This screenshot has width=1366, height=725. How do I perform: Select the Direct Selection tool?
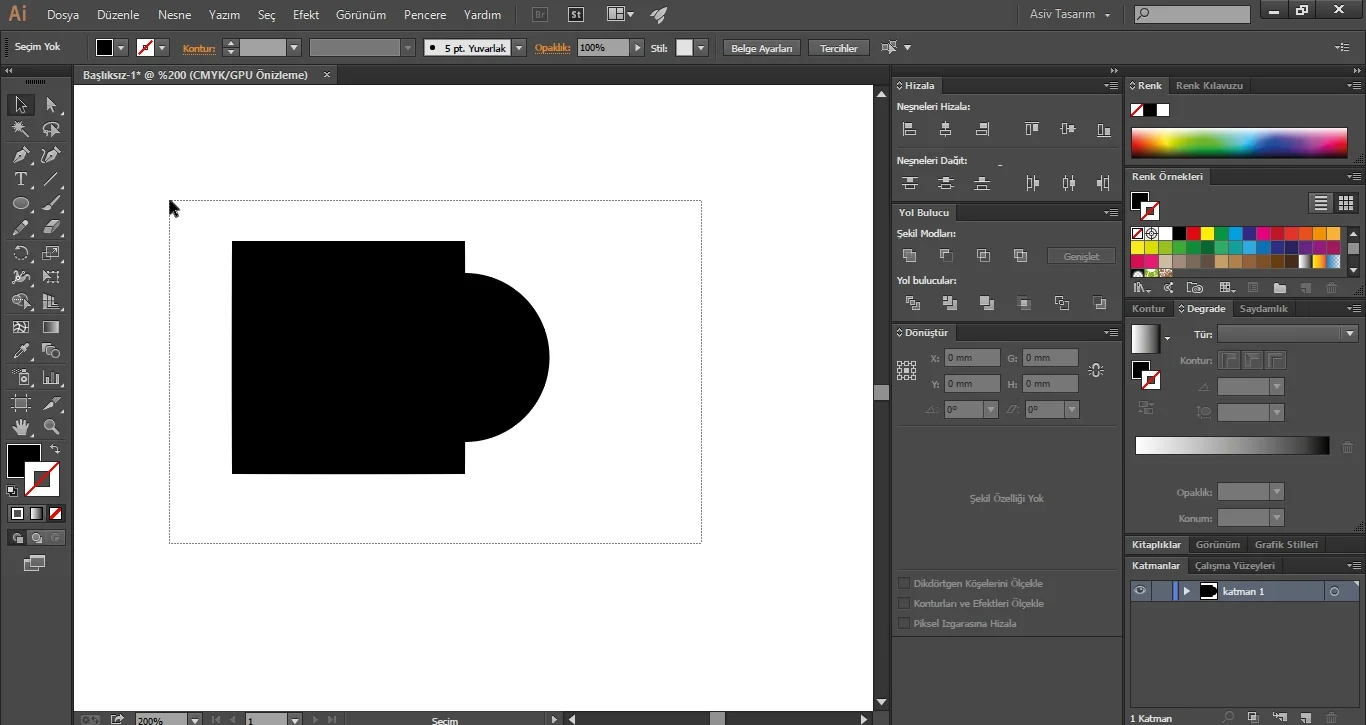tap(51, 105)
